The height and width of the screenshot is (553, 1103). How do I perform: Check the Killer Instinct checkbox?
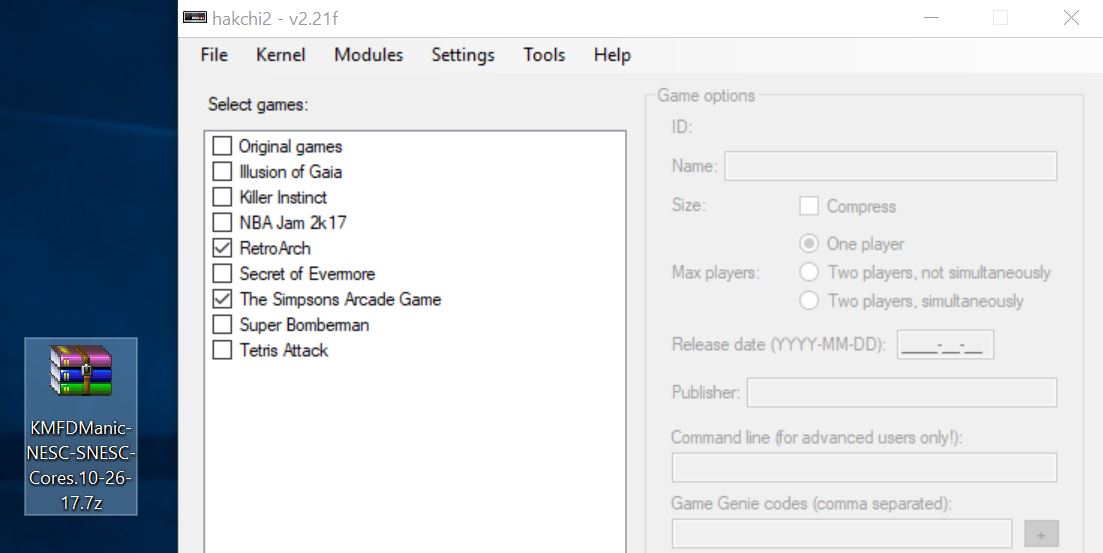point(222,197)
